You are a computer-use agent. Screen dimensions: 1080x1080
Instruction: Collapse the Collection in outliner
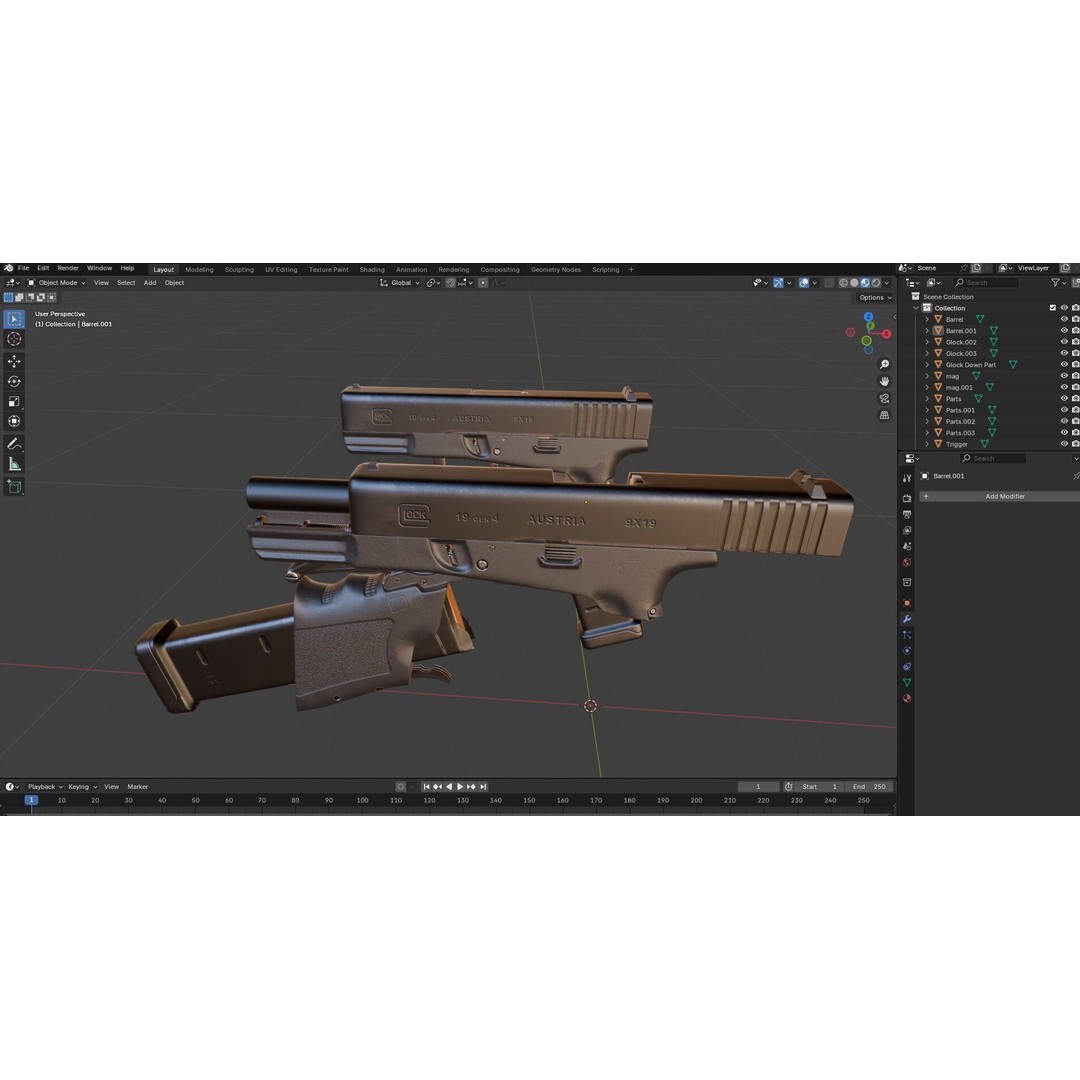(917, 308)
